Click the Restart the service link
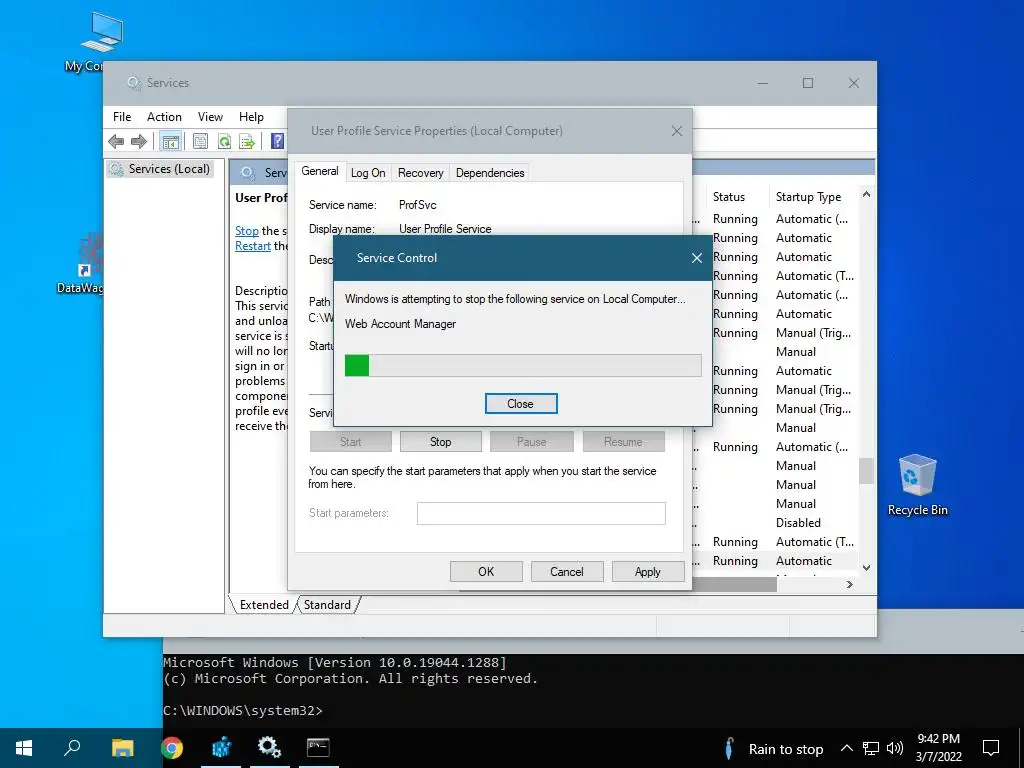Viewport: 1024px width, 768px height. (253, 246)
